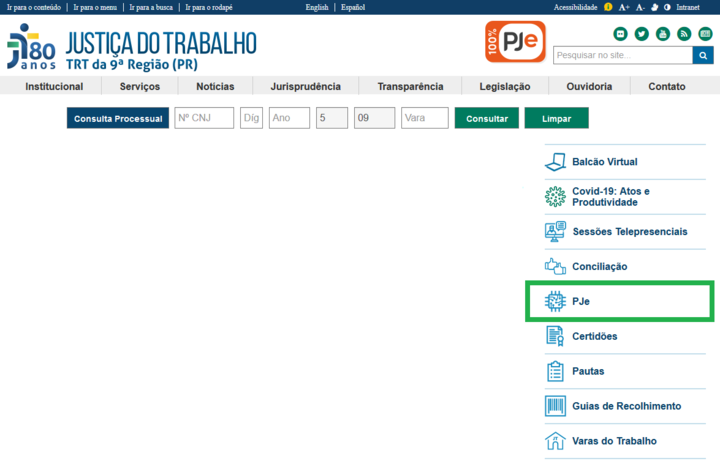Open the Pautas clipboard icon
The width and height of the screenshot is (720, 472).
(555, 371)
